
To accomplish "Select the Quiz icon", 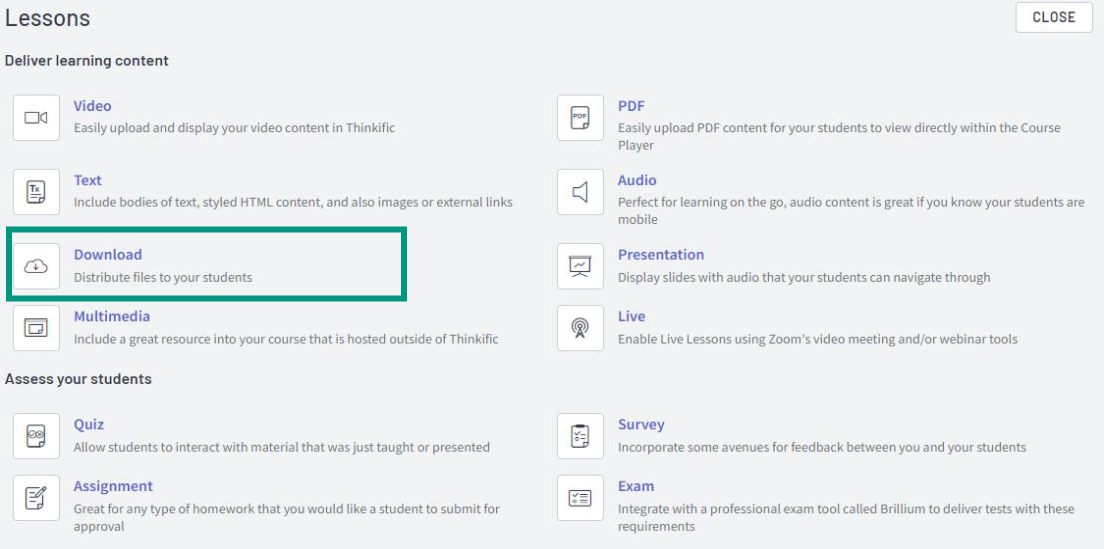I will click(36, 436).
